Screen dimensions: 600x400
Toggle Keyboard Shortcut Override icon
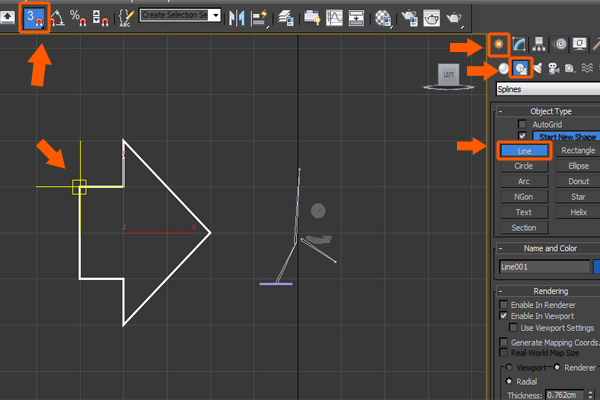5,17
